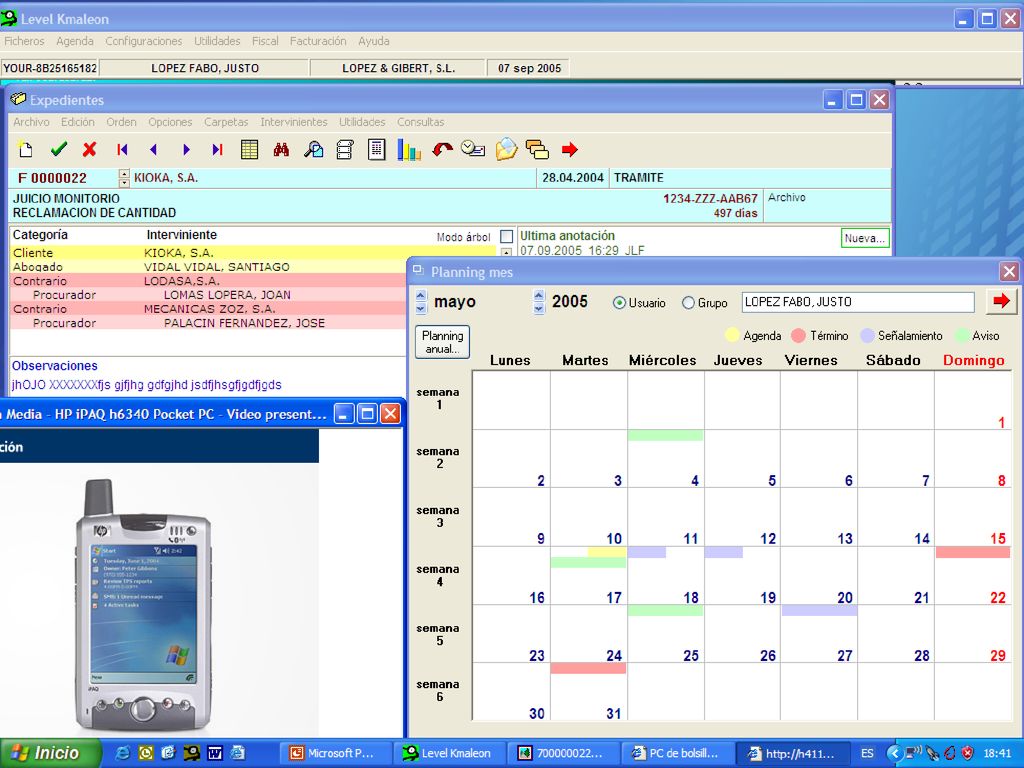Image resolution: width=1024 pixels, height=768 pixels.
Task: Select the Cliente KIOKA, S.A. row
Action: tap(253, 253)
